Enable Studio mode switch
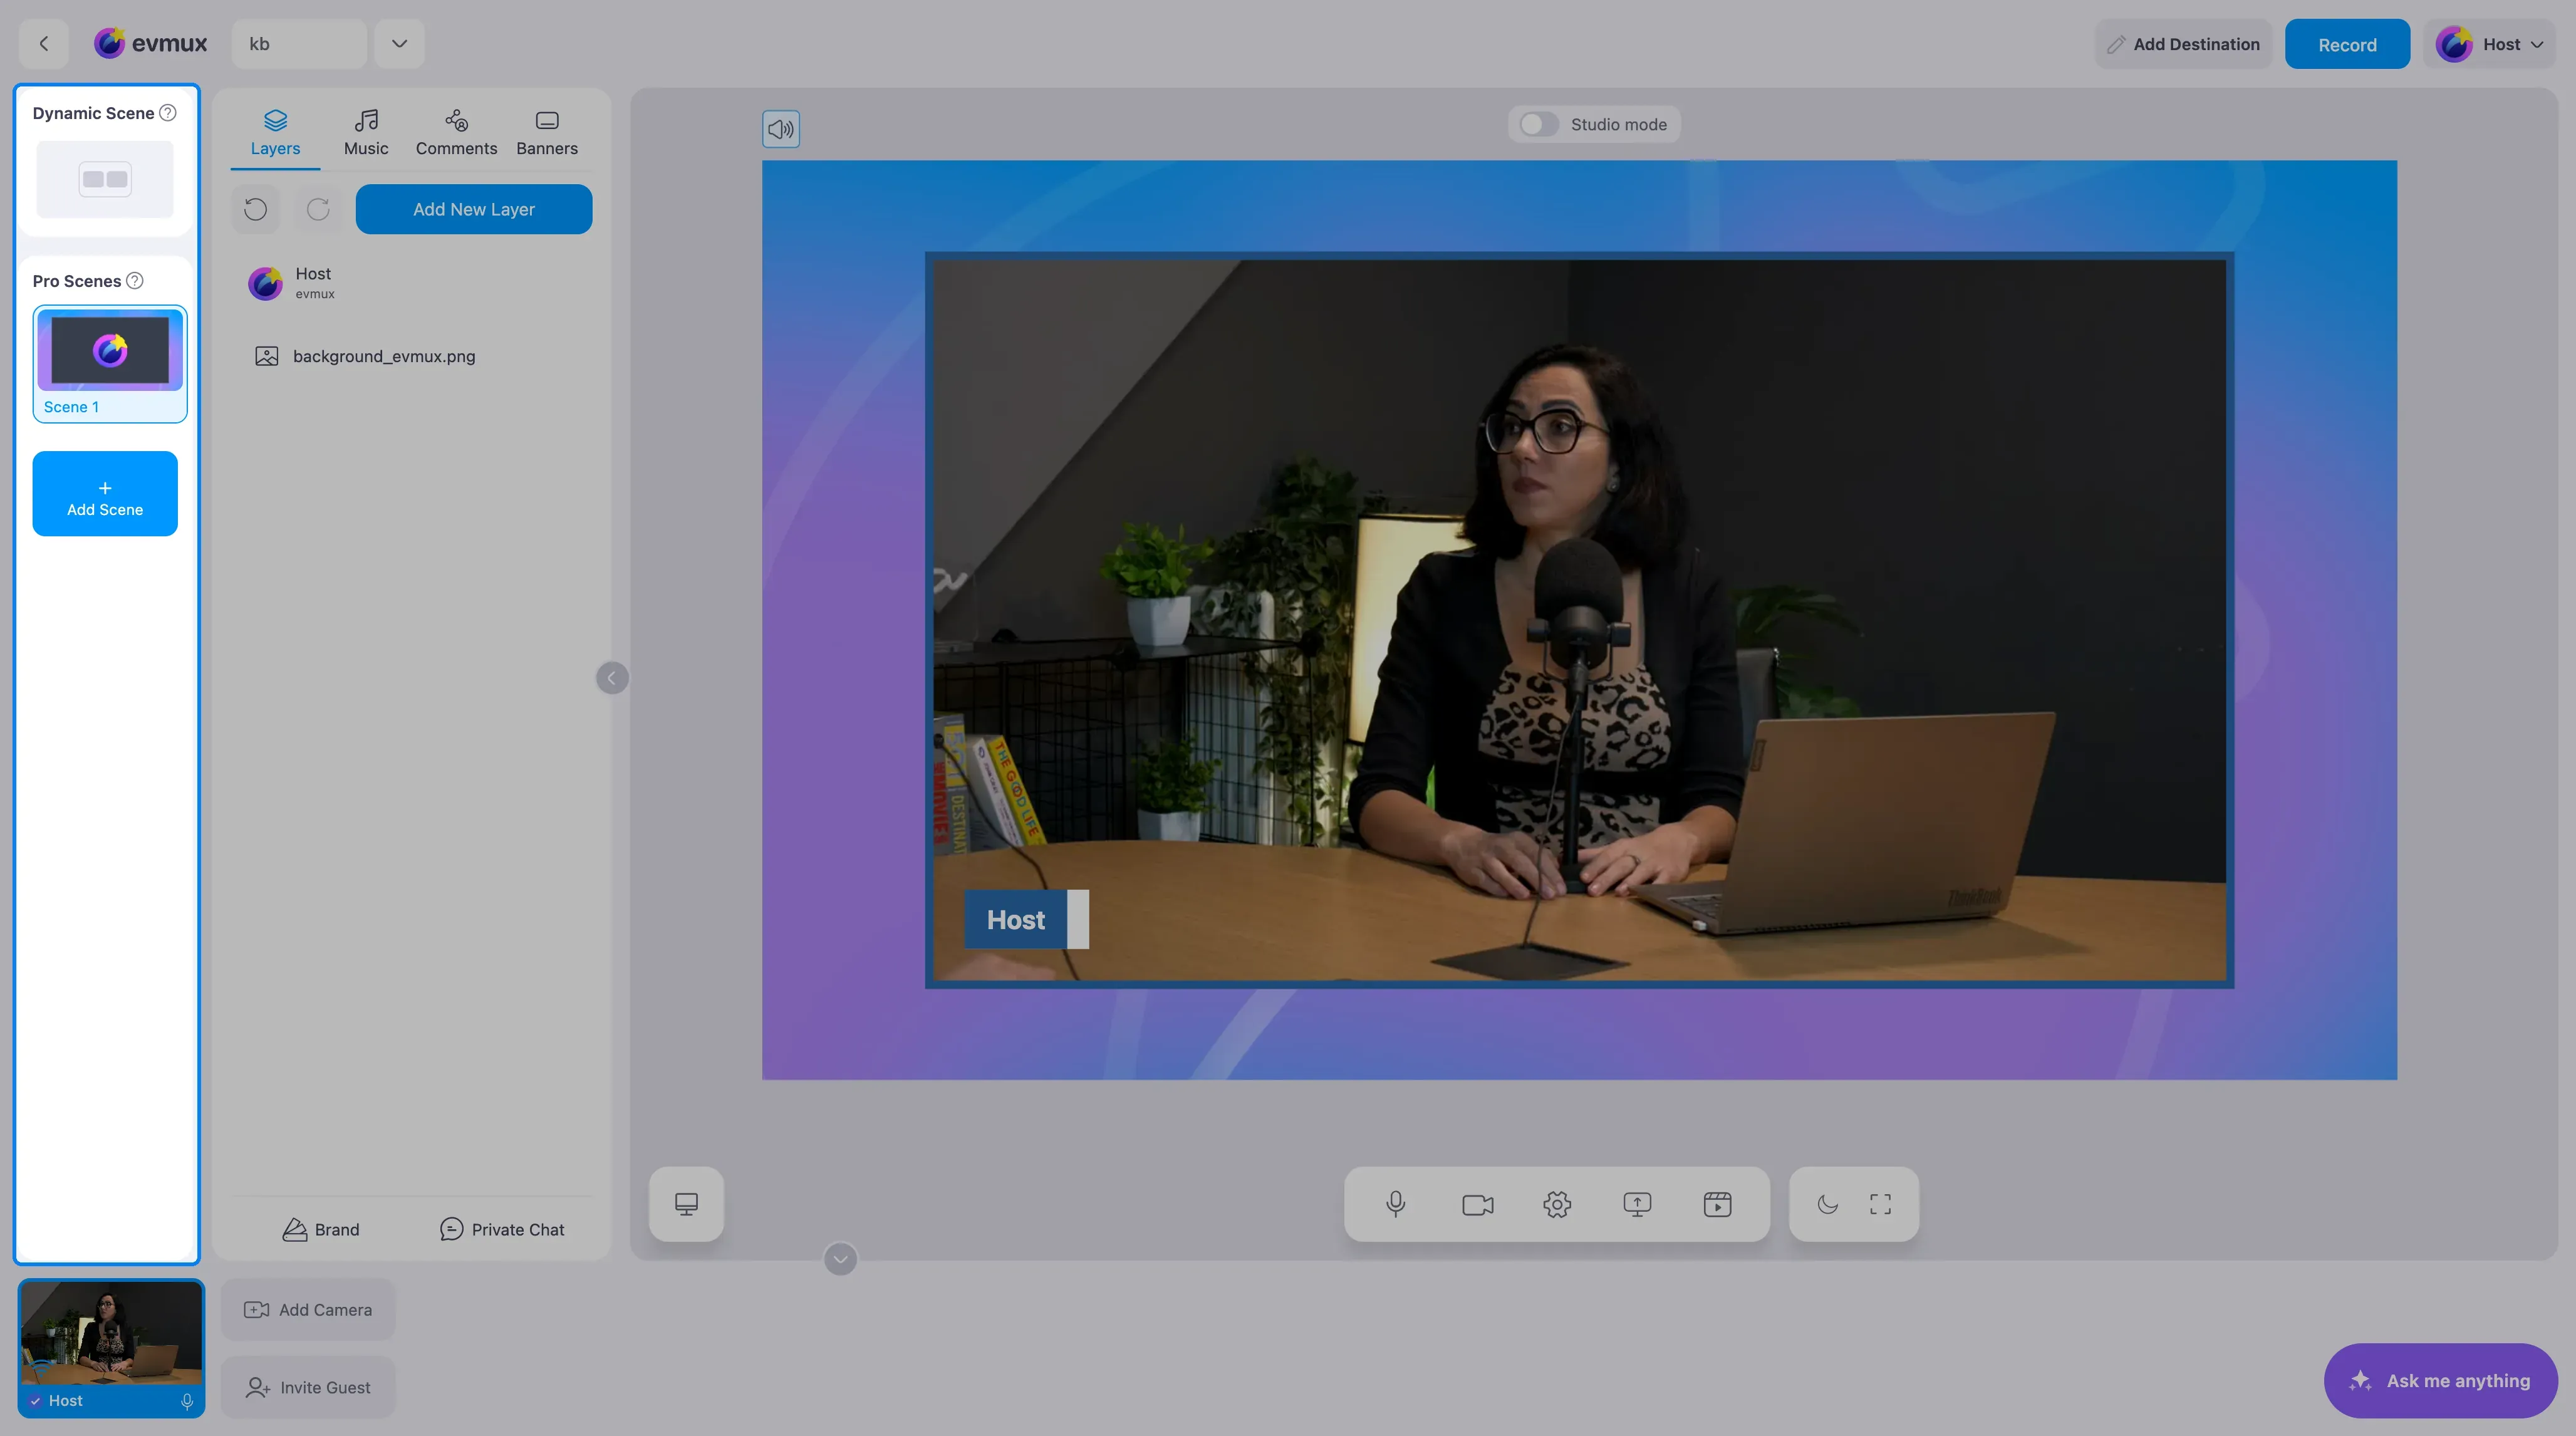The width and height of the screenshot is (2576, 1436). [x=1539, y=125]
